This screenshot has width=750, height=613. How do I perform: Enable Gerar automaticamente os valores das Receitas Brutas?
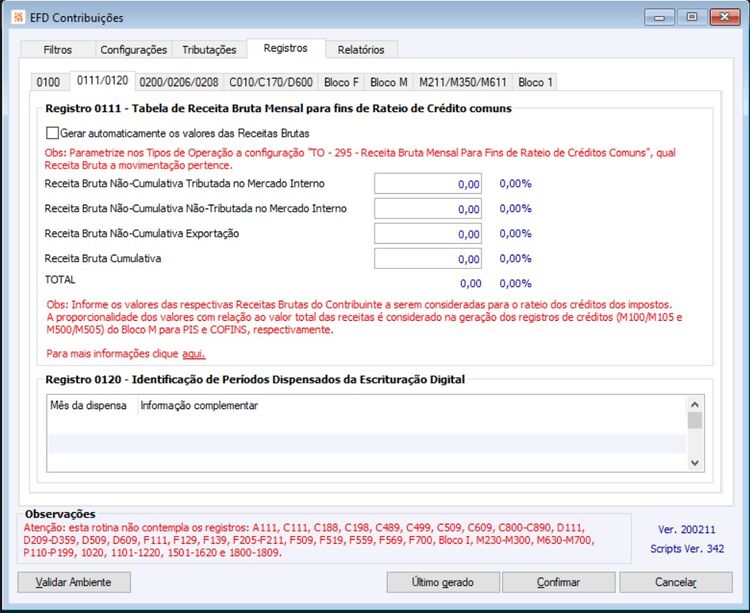coord(52,133)
